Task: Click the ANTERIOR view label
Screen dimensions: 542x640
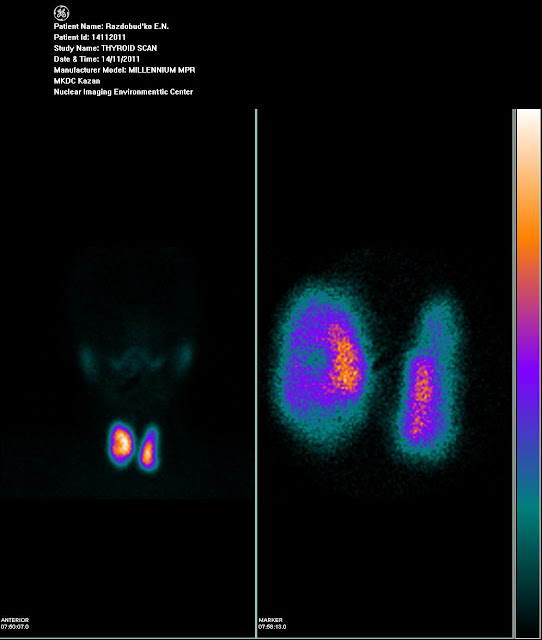Action: 15,620
